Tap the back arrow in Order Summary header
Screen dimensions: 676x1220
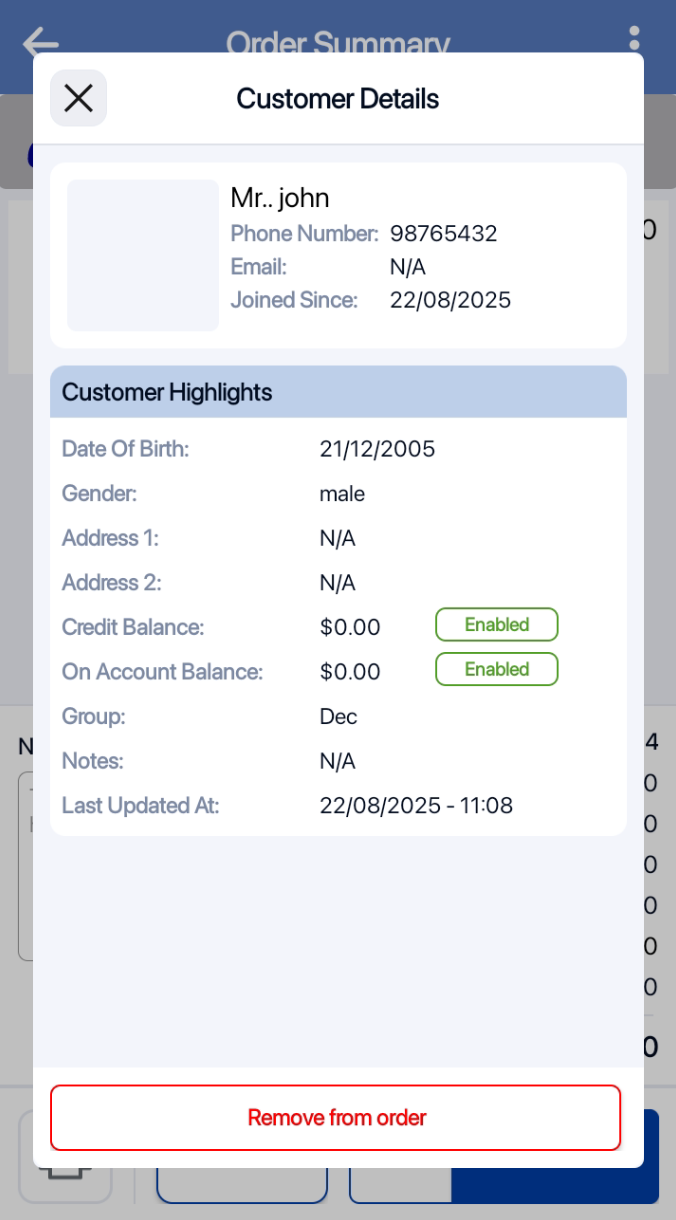tap(40, 41)
